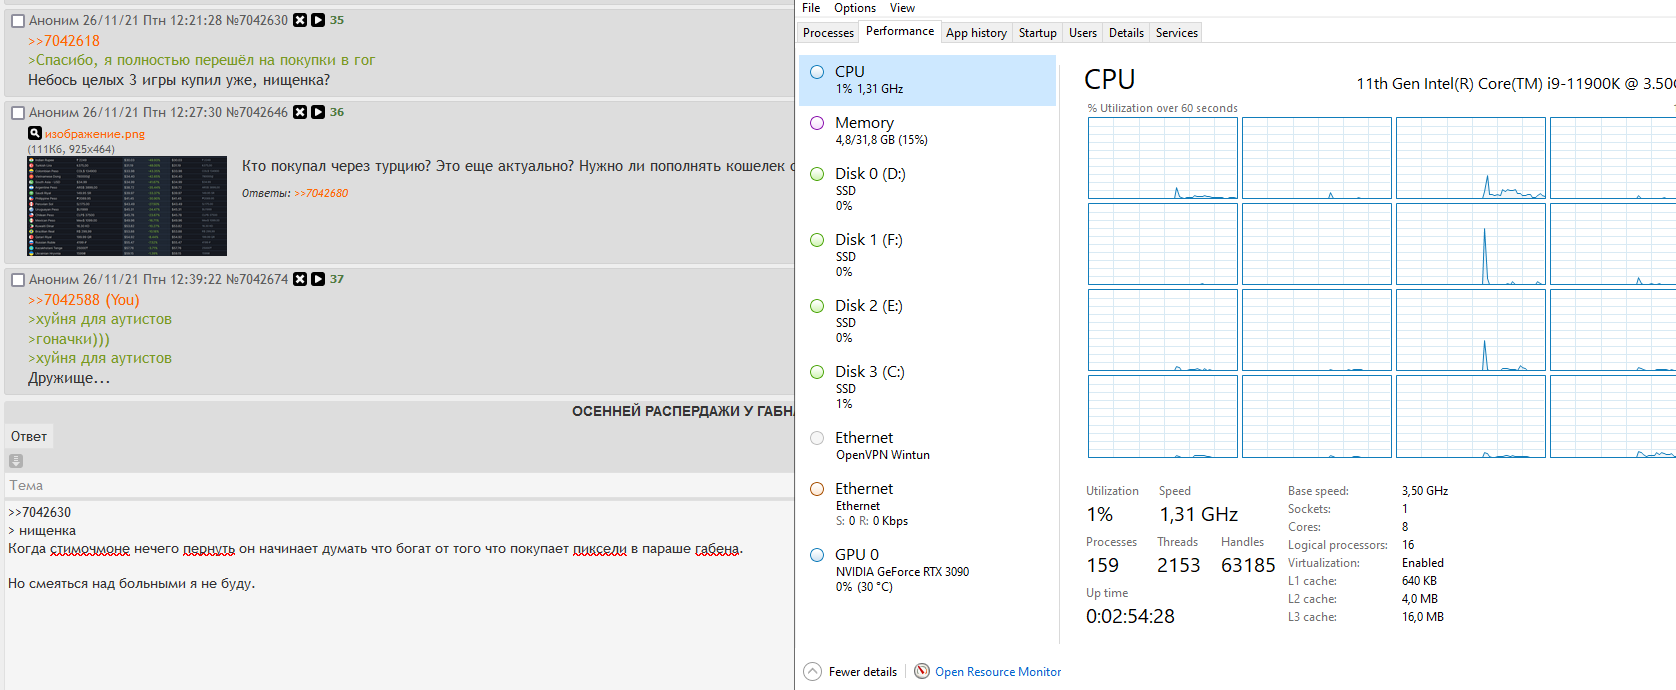This screenshot has height=690, width=1676.
Task: Open Resource Monitor via its gauge icon
Action: pyautogui.click(x=922, y=671)
